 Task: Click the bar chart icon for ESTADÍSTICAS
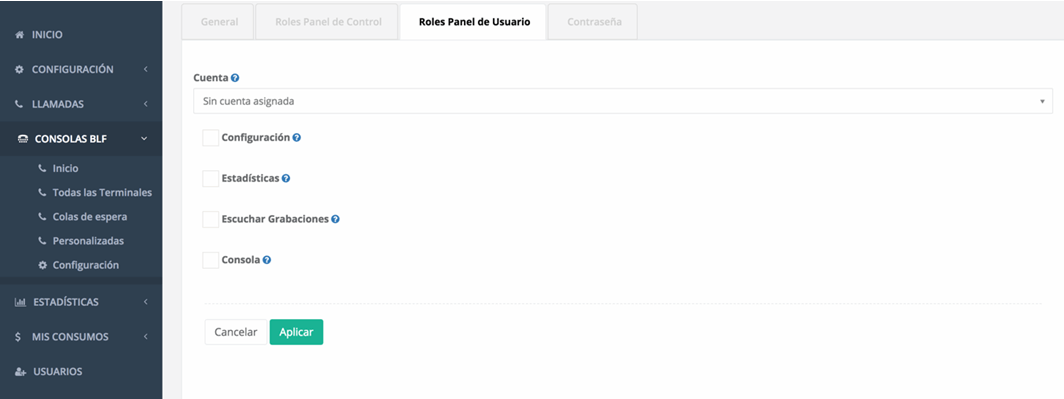(x=20, y=302)
